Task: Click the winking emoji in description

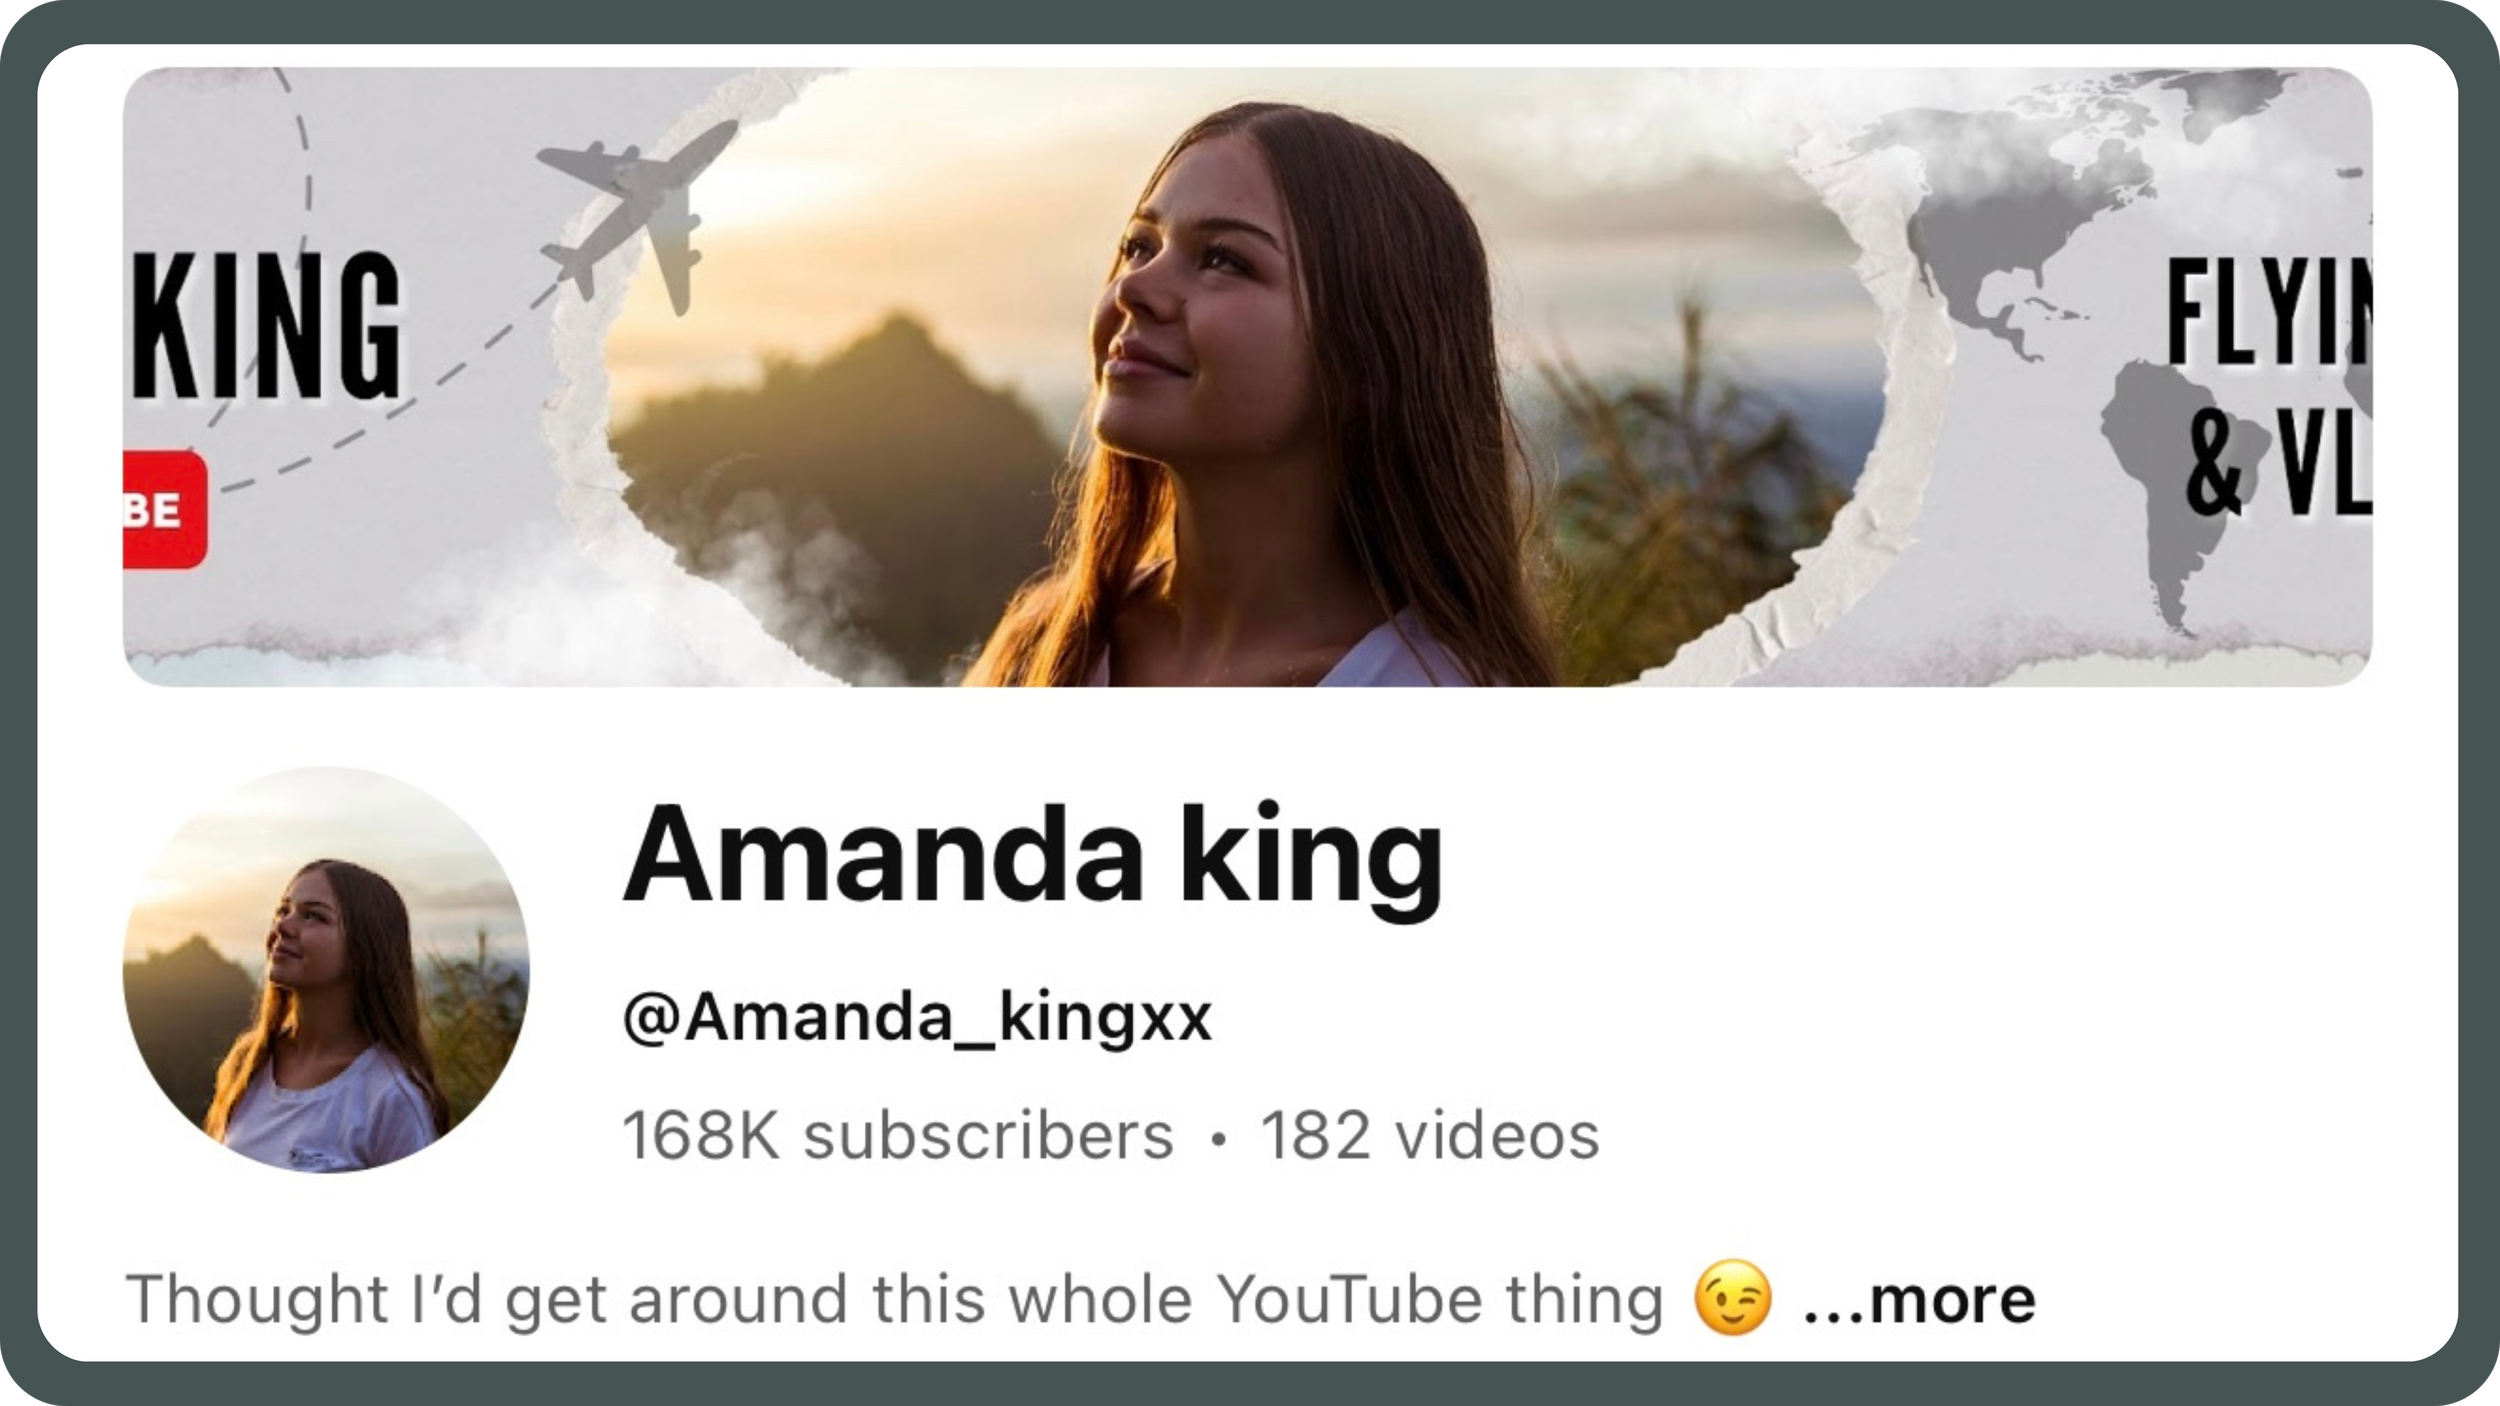Action: pyautogui.click(x=1733, y=1298)
